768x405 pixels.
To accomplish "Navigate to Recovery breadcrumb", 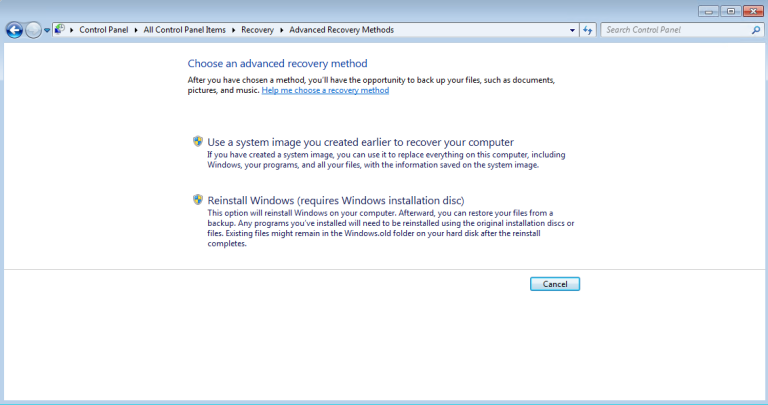I will [x=257, y=30].
